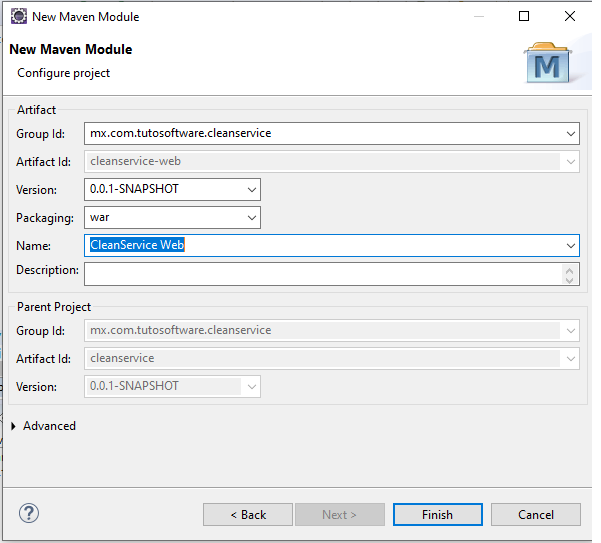
Task: Close the New Maven Module dialog
Action: (570, 16)
